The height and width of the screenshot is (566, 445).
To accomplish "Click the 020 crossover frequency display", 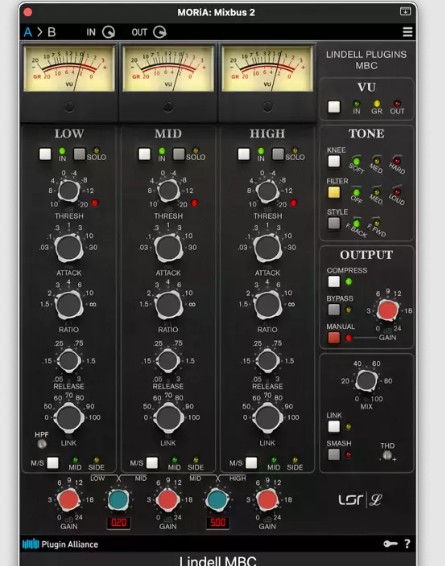I will (118, 523).
